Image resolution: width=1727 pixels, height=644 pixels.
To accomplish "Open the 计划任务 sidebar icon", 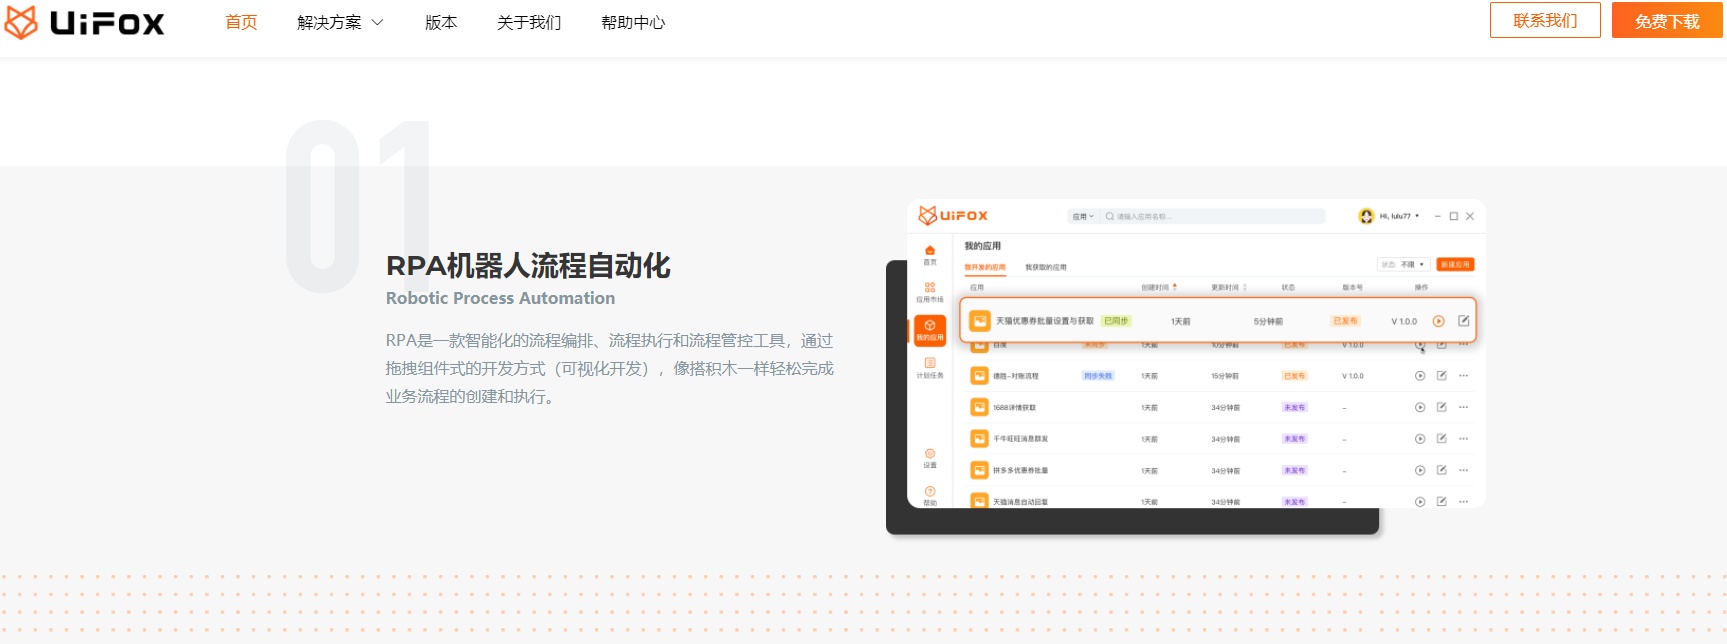I will pyautogui.click(x=930, y=367).
